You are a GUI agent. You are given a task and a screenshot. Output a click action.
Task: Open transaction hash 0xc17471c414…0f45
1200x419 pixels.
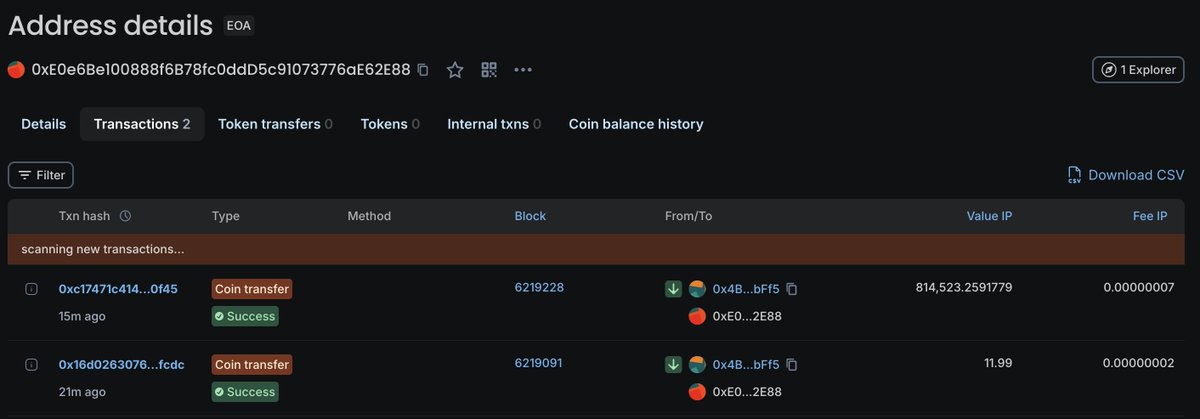pyautogui.click(x=118, y=289)
